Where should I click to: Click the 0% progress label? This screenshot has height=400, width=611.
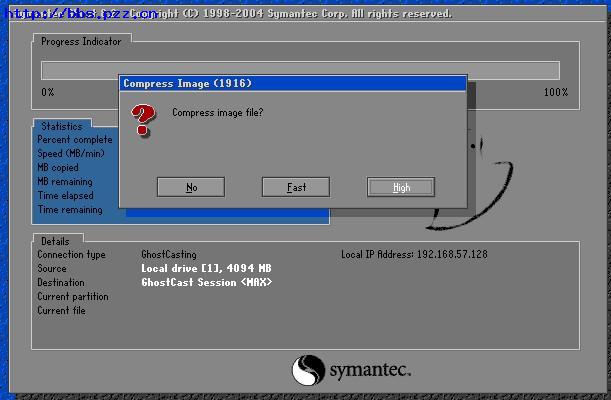click(48, 92)
